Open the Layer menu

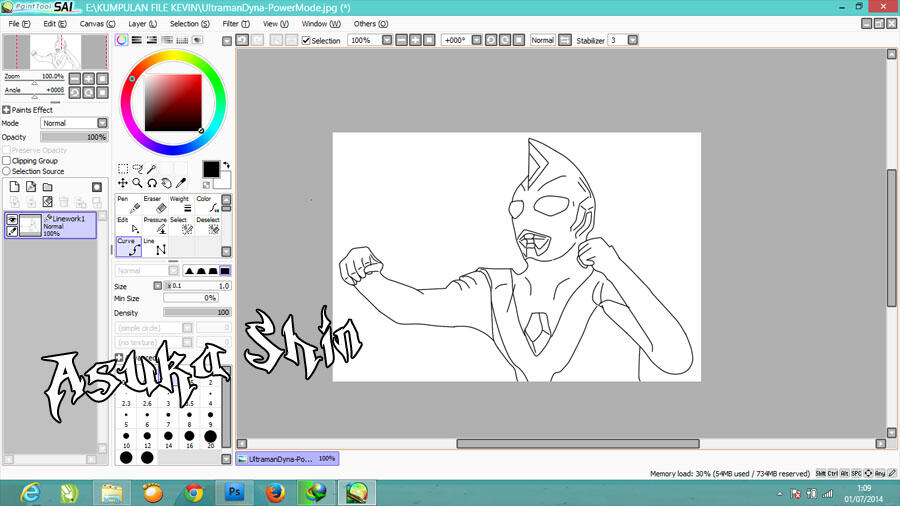point(142,24)
